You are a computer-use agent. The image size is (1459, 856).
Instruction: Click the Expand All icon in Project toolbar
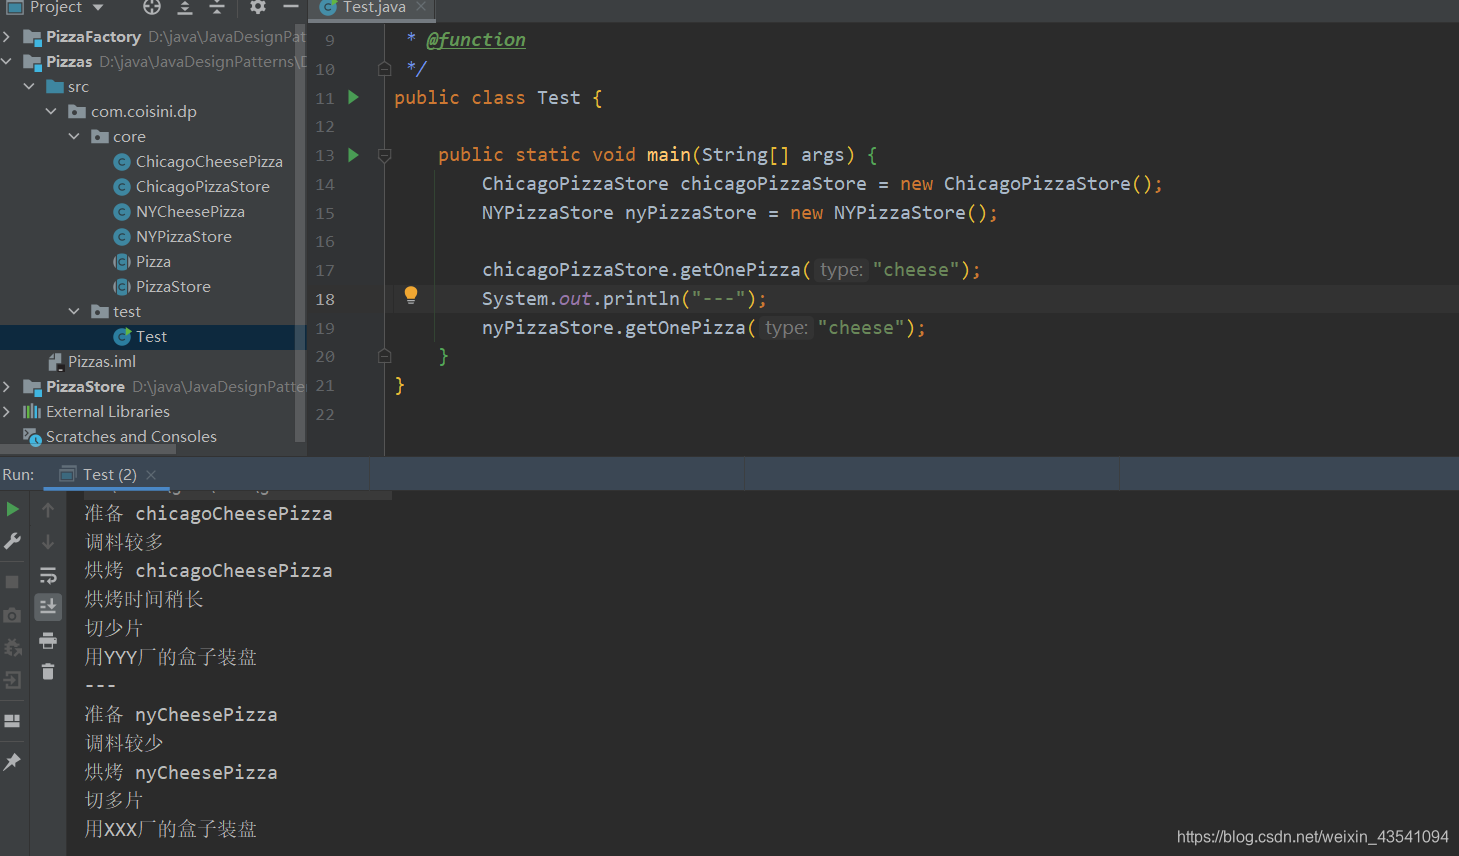click(185, 7)
